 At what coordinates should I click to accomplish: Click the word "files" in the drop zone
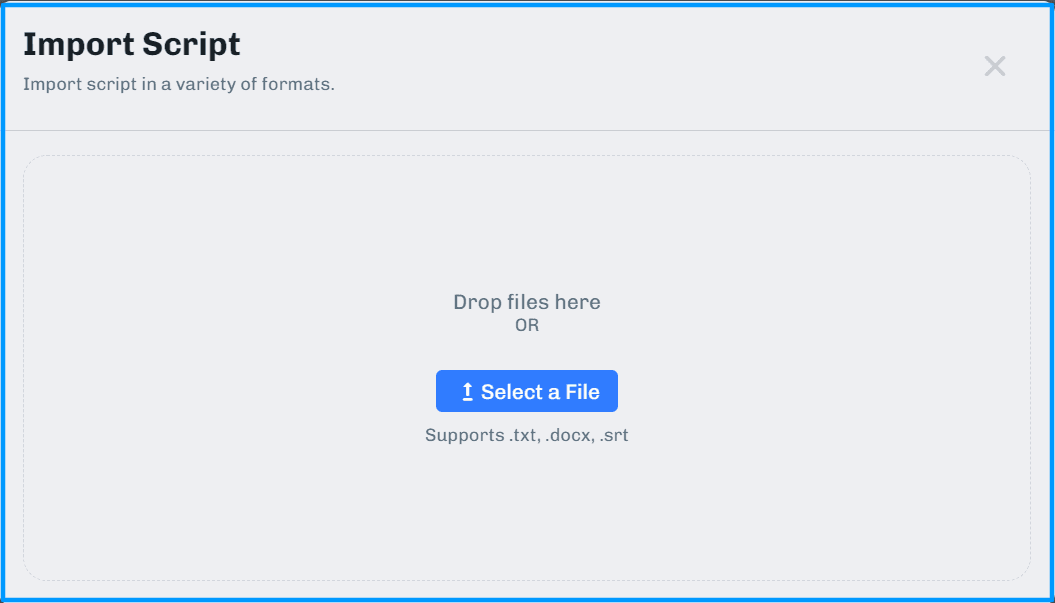[527, 302]
